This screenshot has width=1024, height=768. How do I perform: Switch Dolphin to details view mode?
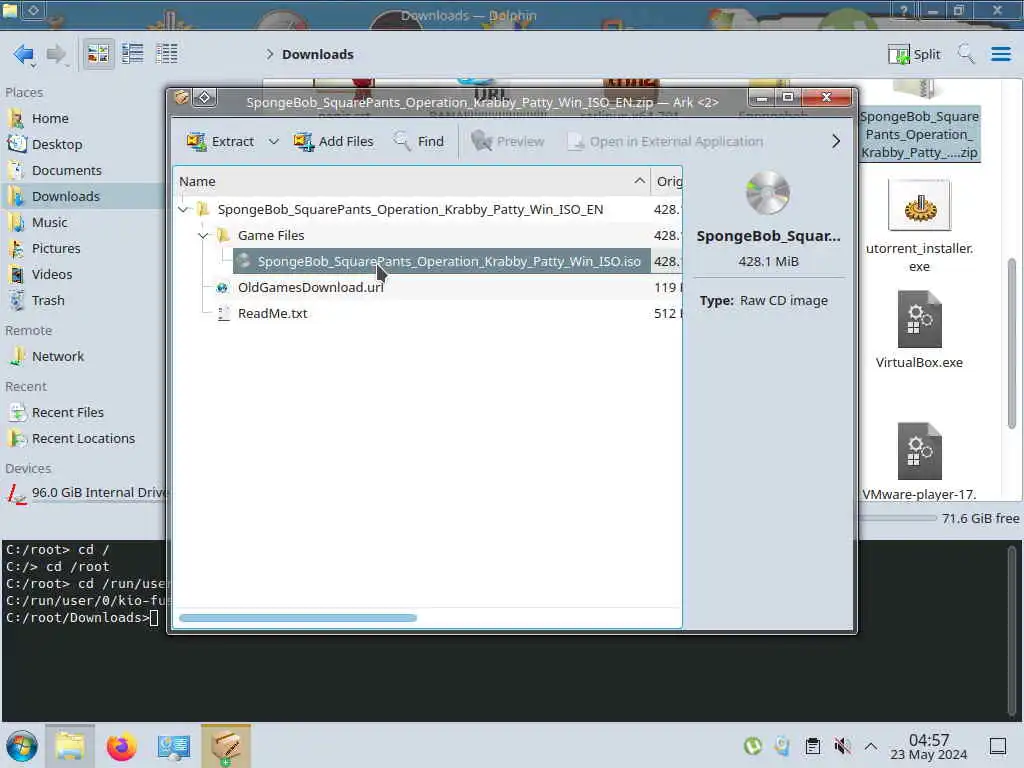[167, 54]
